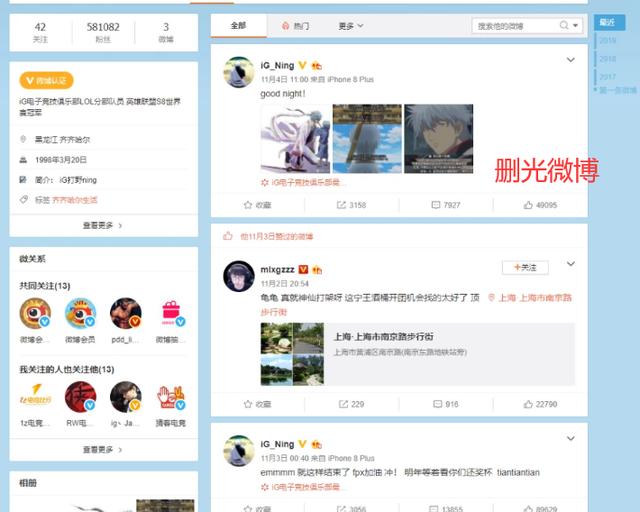The height and width of the screenshot is (512, 640).
Task: Click the comment icon showing 13855
Action: click(433, 509)
